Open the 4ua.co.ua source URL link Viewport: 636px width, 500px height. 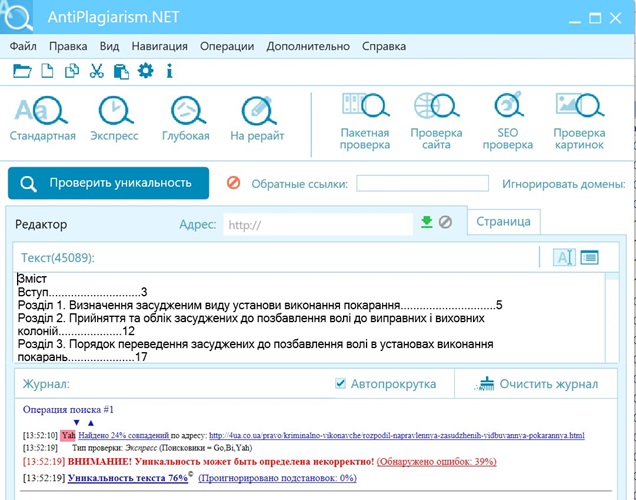coord(397,436)
